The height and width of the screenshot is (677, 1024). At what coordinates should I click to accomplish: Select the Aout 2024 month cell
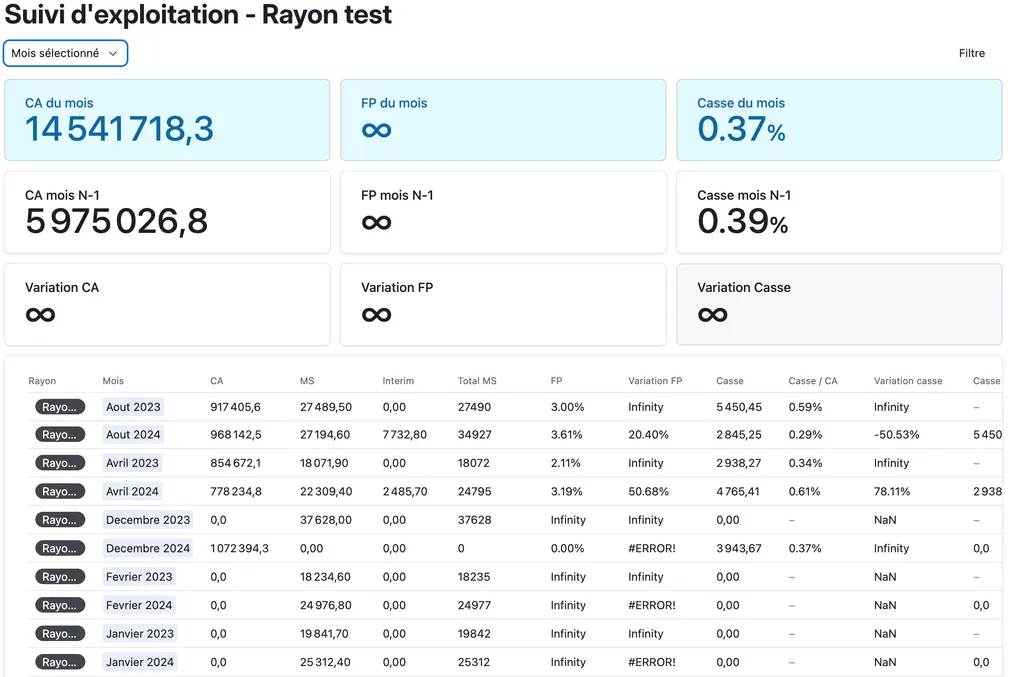(x=133, y=435)
